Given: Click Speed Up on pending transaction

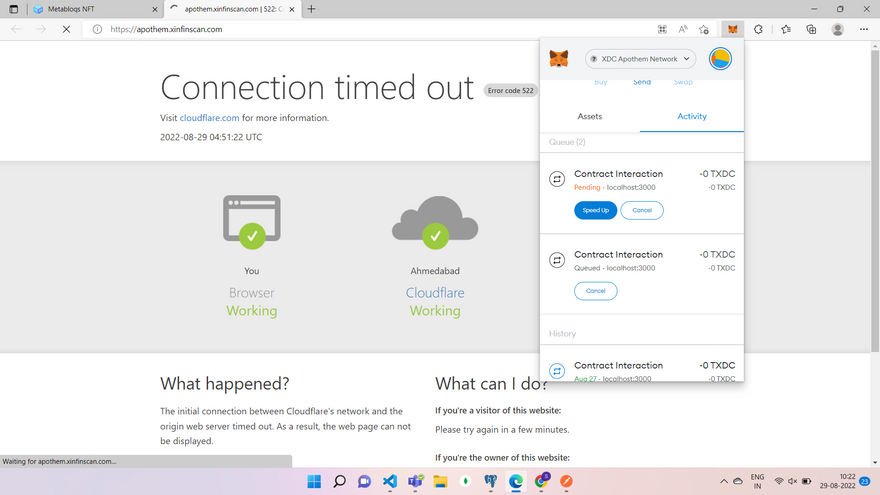Looking at the screenshot, I should point(595,210).
